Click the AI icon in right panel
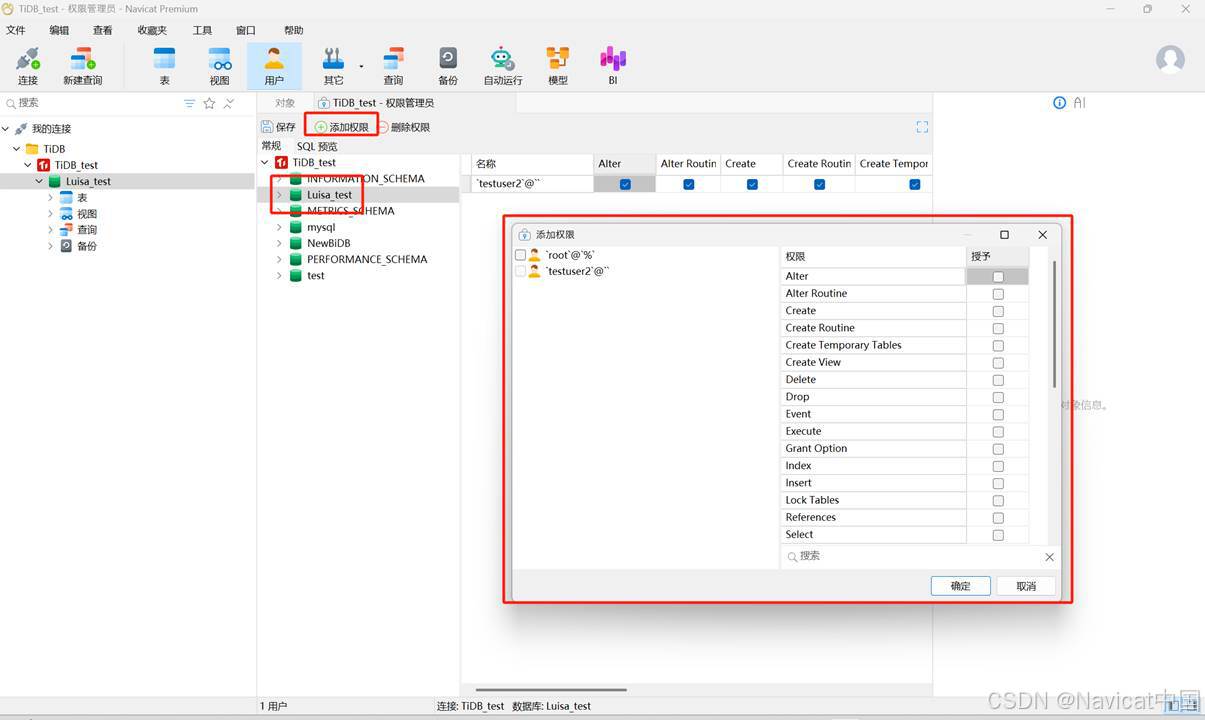Screen dimensions: 1205x720 1079,103
